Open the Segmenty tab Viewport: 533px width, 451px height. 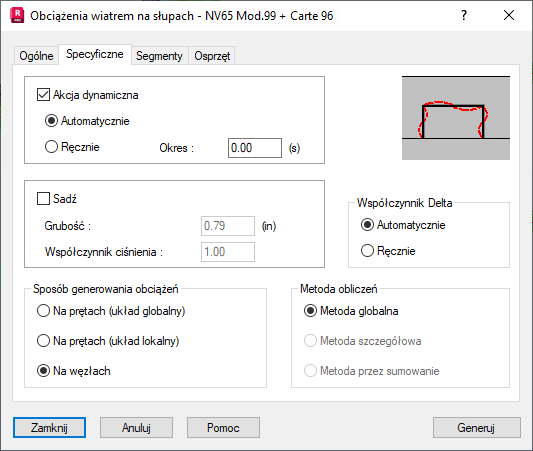(x=159, y=56)
